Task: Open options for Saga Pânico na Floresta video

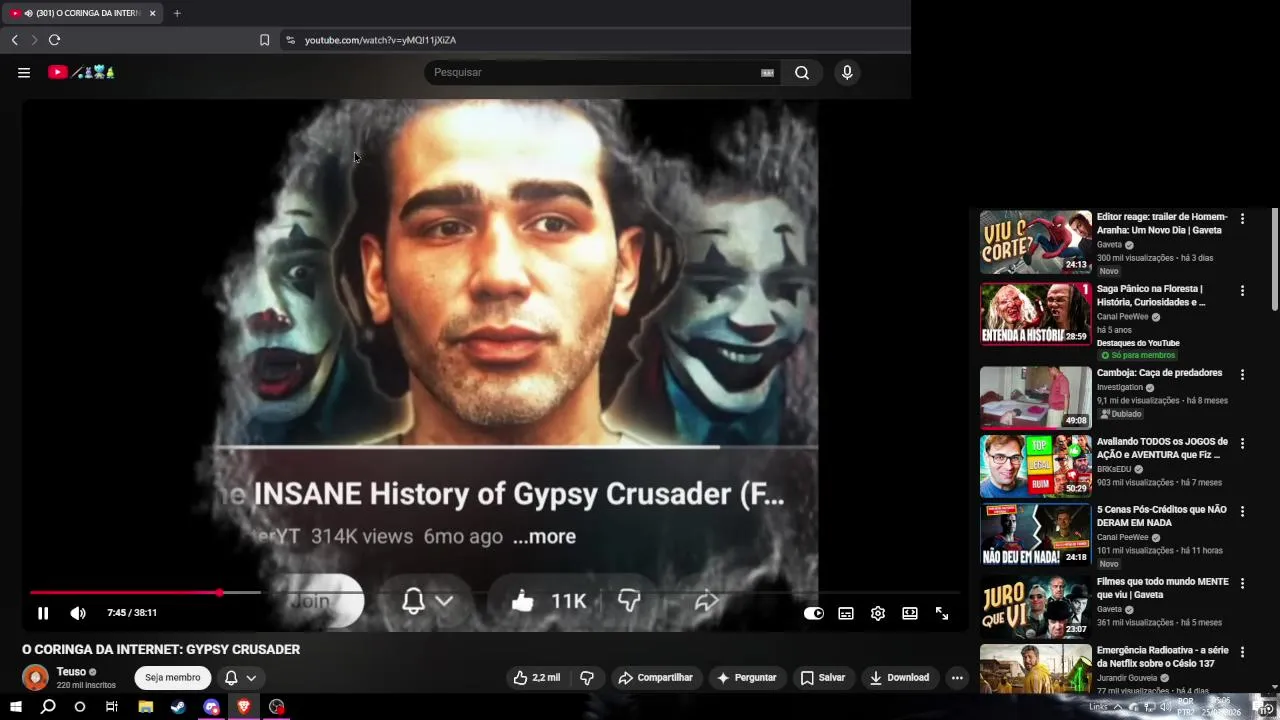Action: [x=1242, y=290]
